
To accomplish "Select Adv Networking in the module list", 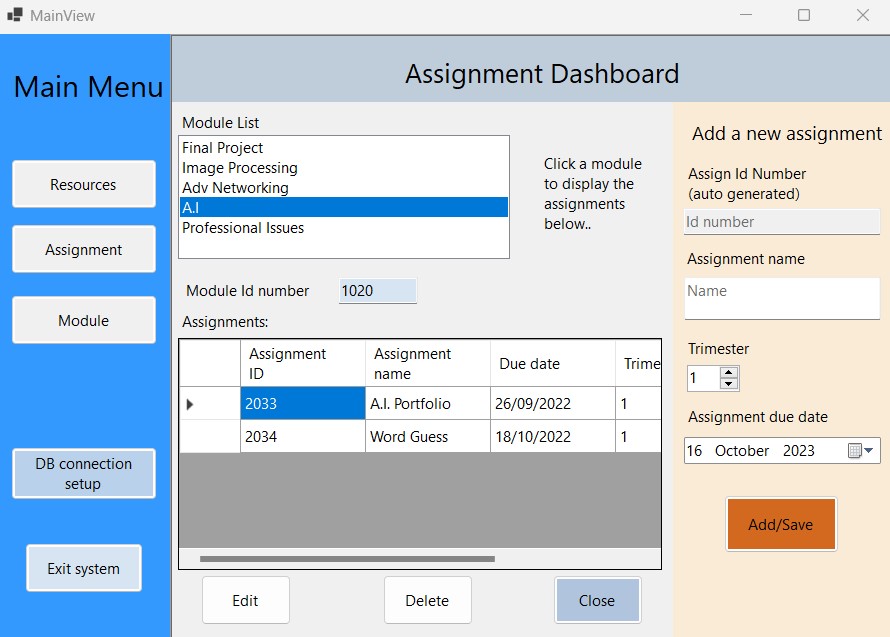I will pyautogui.click(x=235, y=188).
